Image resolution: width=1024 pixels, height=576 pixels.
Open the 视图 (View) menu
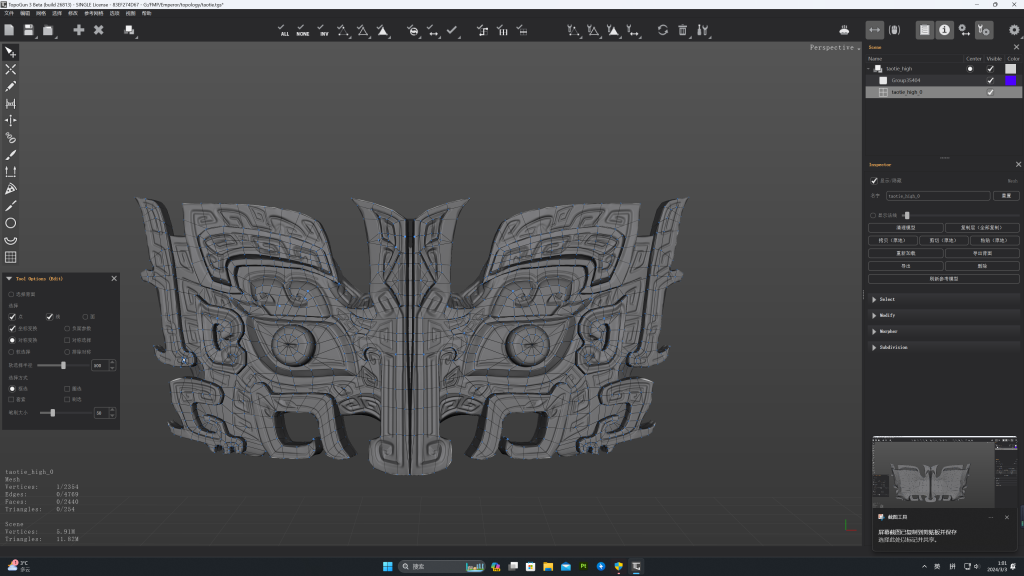pyautogui.click(x=131, y=13)
